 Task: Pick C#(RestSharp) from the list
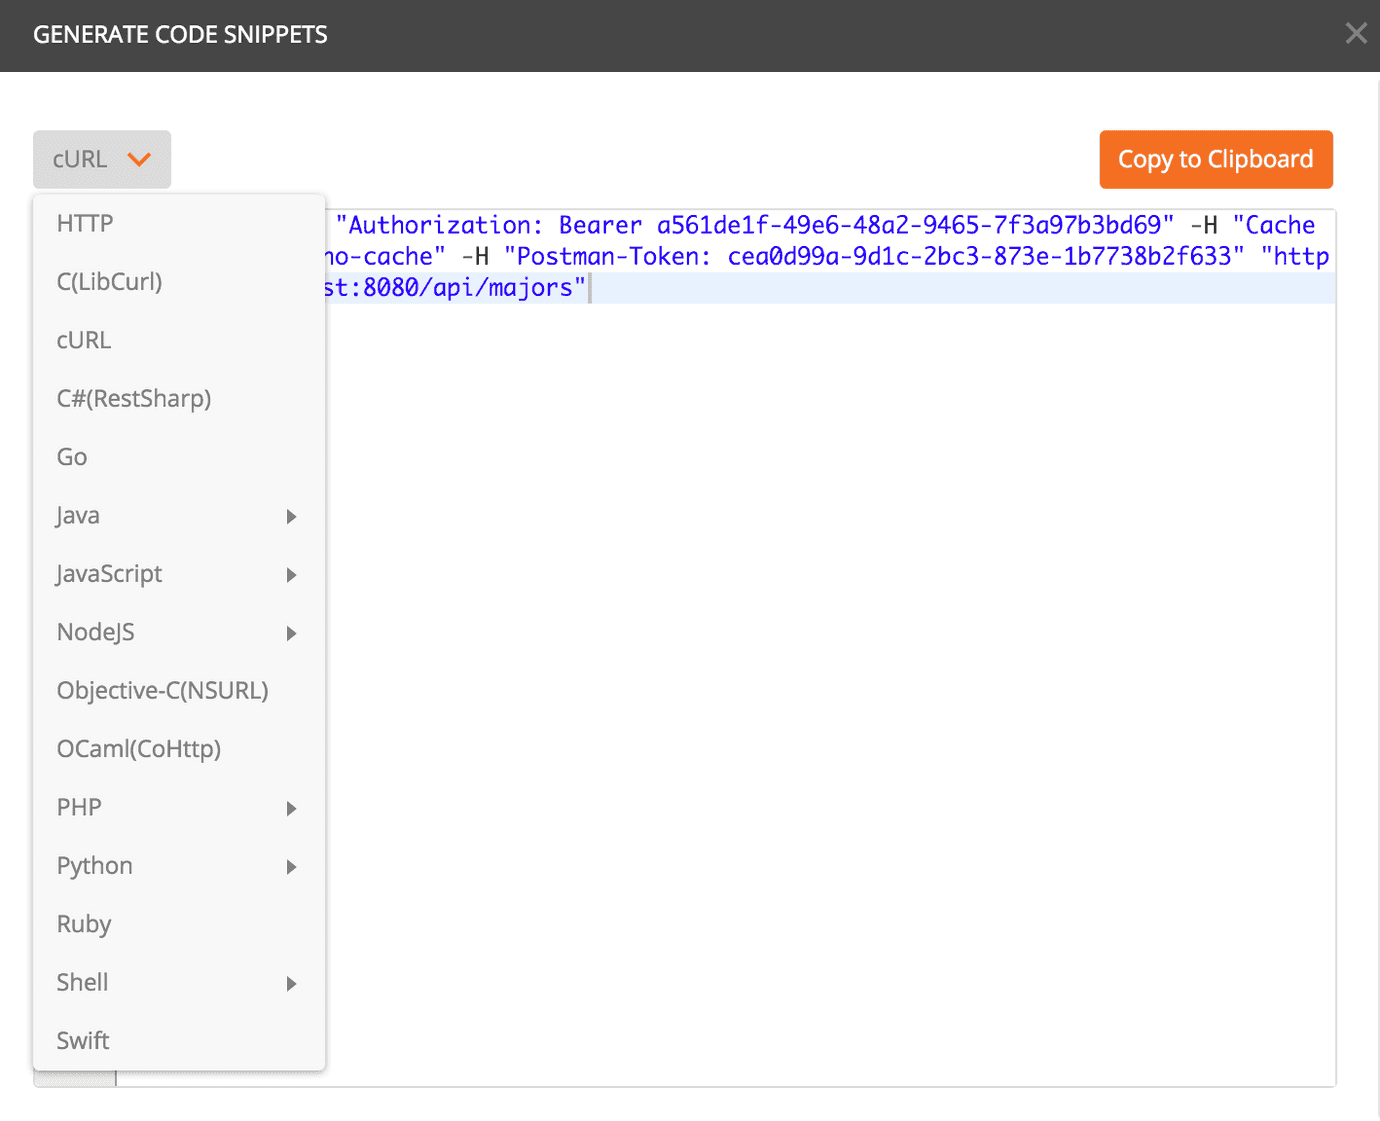click(x=134, y=398)
